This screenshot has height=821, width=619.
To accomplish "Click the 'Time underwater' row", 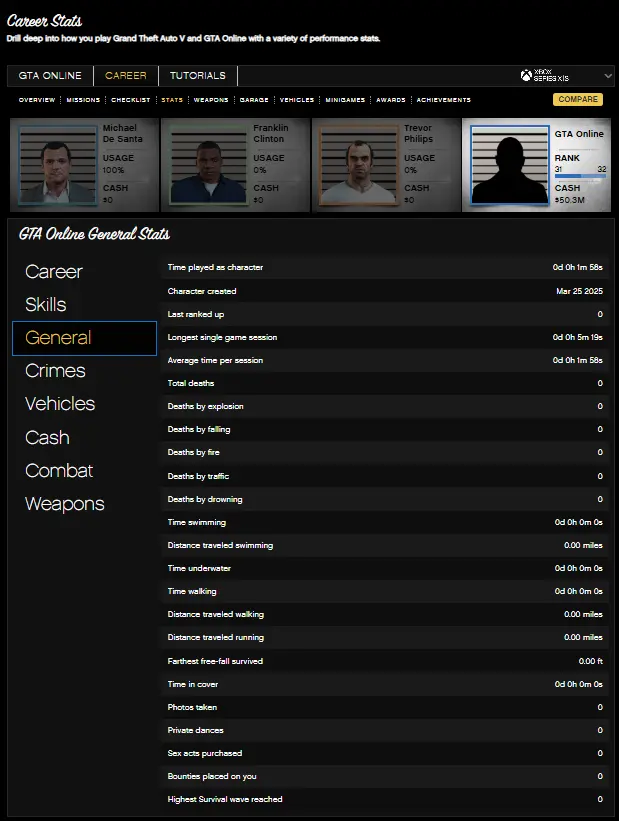I will (x=385, y=568).
